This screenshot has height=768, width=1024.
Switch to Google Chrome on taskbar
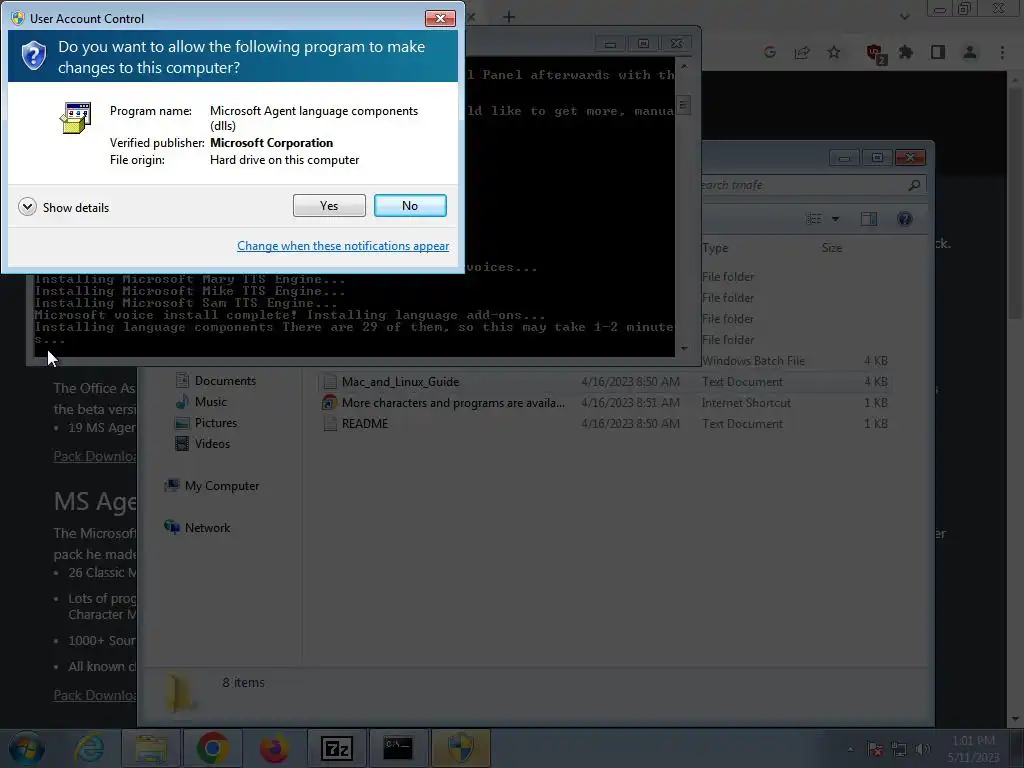[x=212, y=748]
